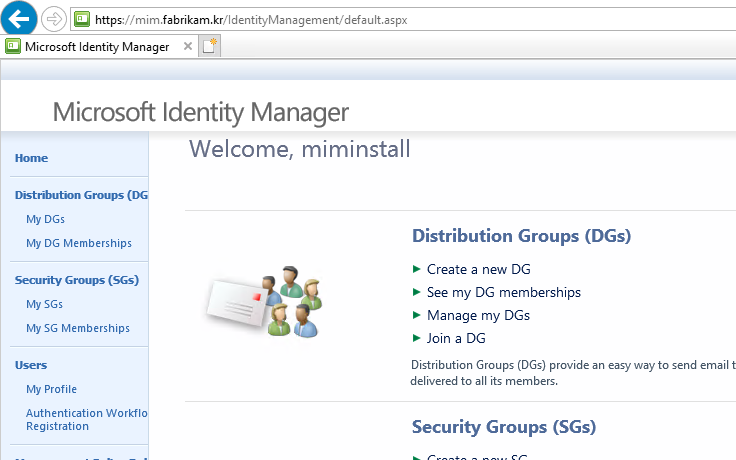
Task: Click the browser forward arrow button
Action: click(x=54, y=19)
